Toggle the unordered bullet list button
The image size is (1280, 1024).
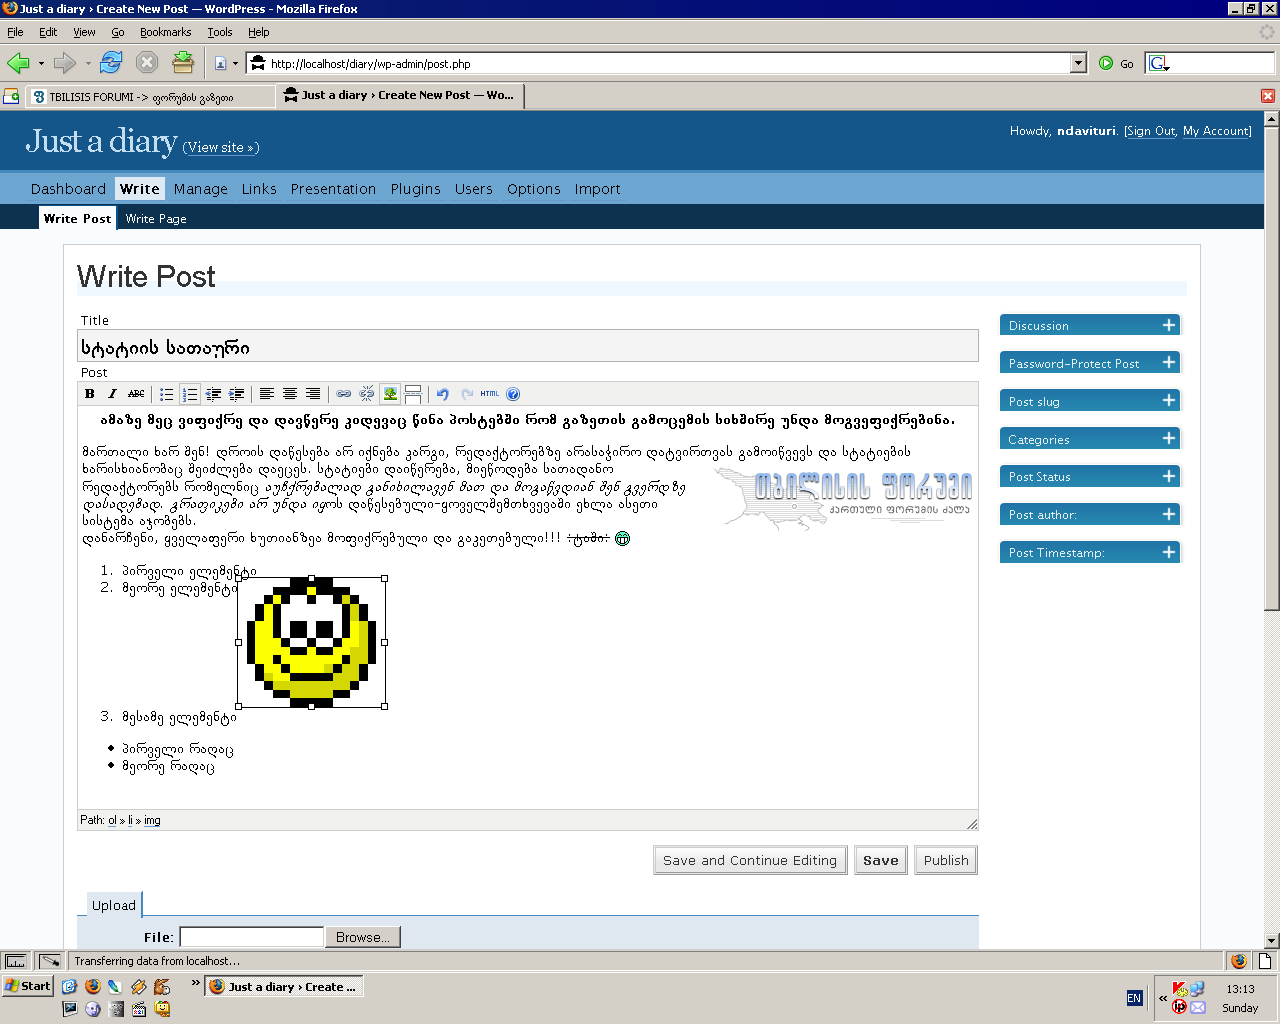coord(167,394)
